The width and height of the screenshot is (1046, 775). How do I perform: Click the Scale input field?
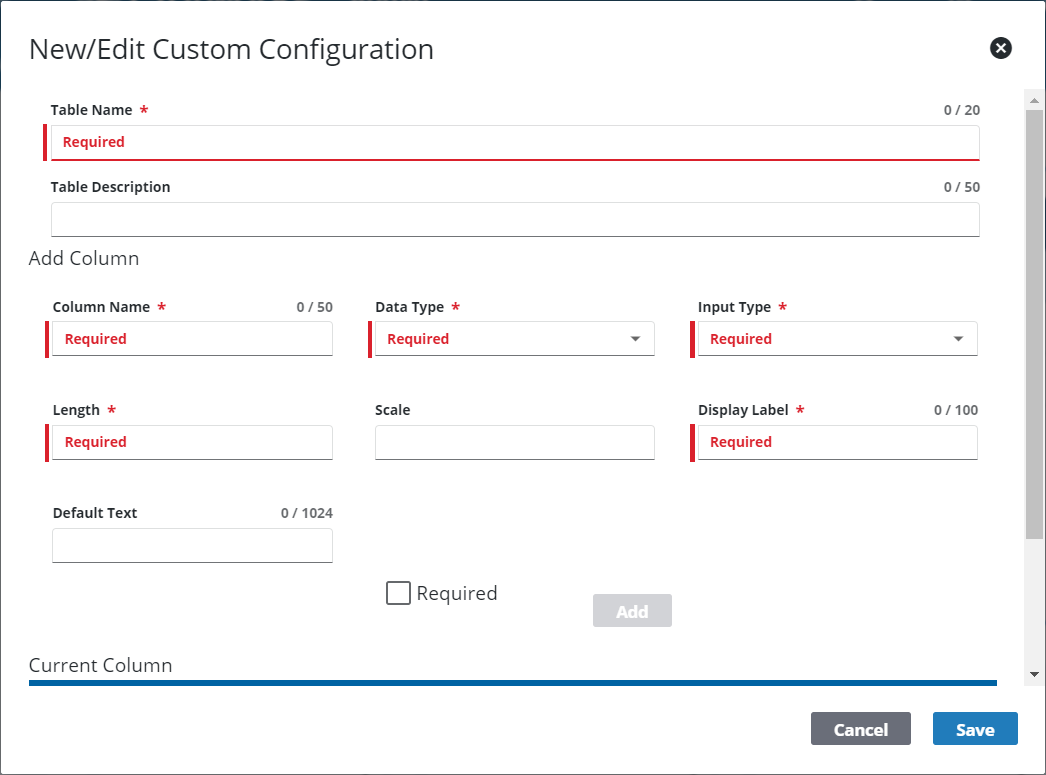click(x=514, y=442)
